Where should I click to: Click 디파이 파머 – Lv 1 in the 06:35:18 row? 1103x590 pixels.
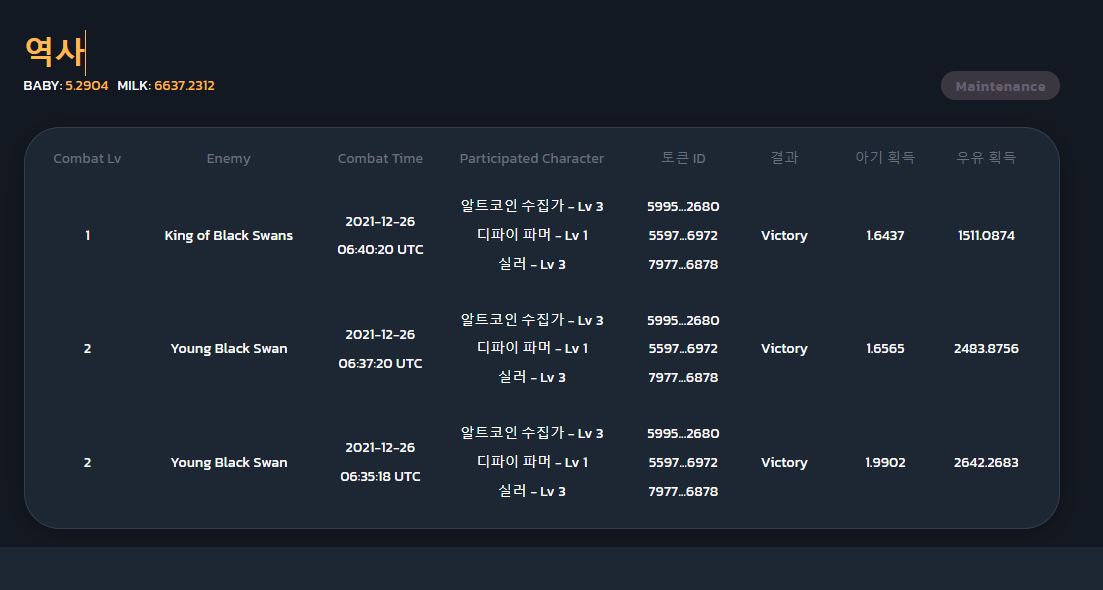[532, 462]
